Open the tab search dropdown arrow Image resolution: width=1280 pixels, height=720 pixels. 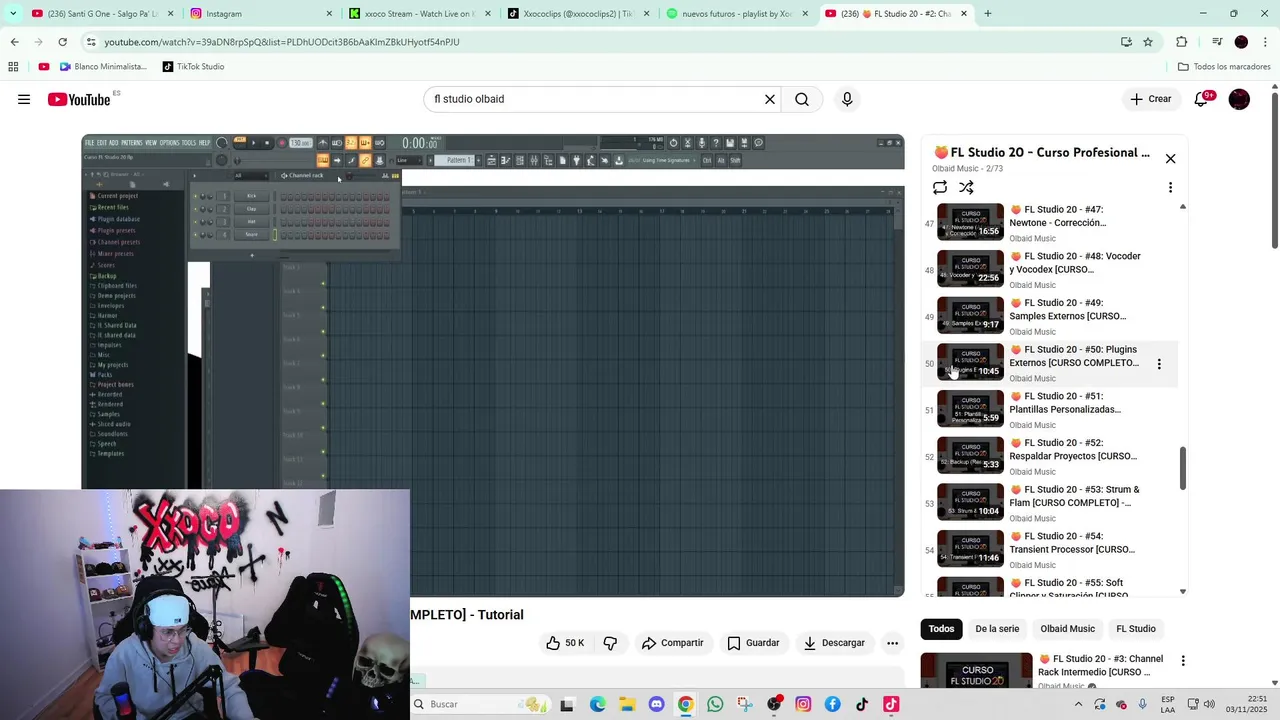(x=14, y=14)
